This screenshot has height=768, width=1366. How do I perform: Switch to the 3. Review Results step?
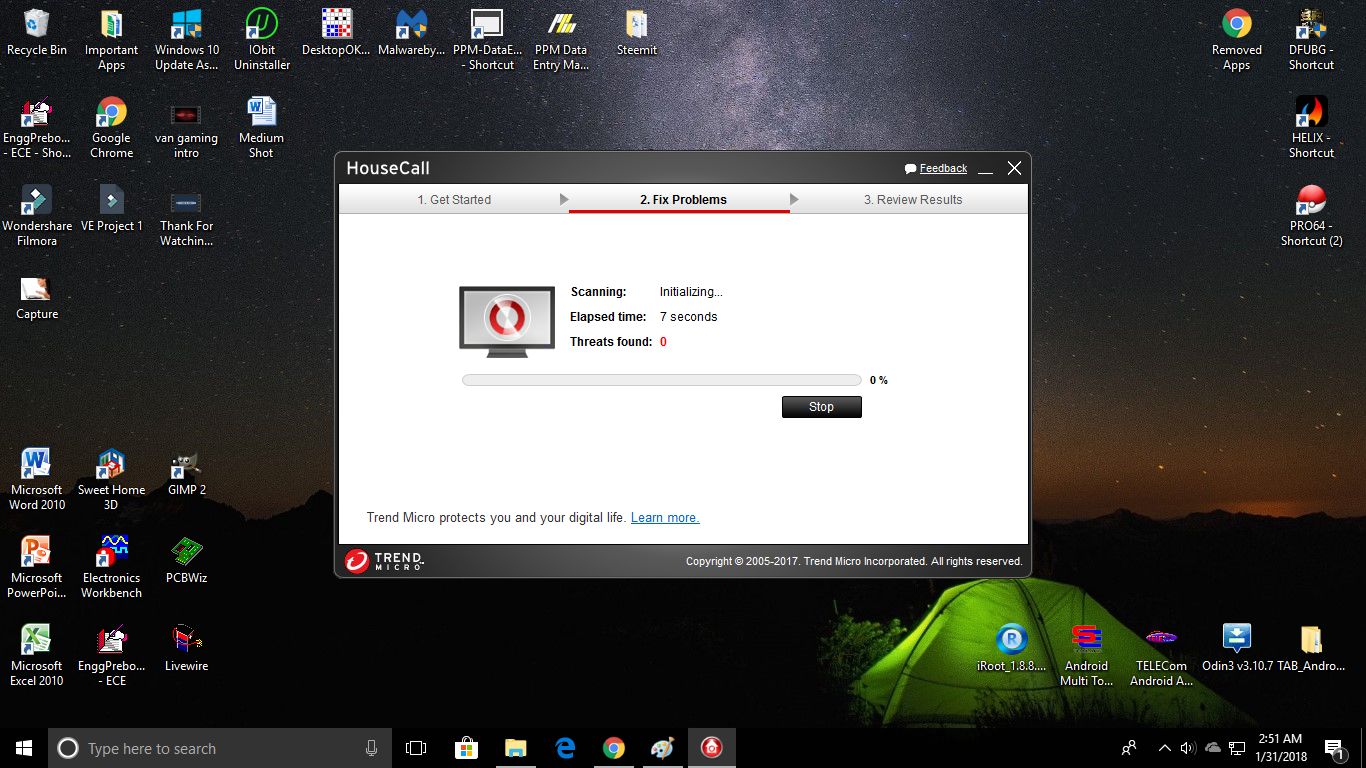[913, 200]
